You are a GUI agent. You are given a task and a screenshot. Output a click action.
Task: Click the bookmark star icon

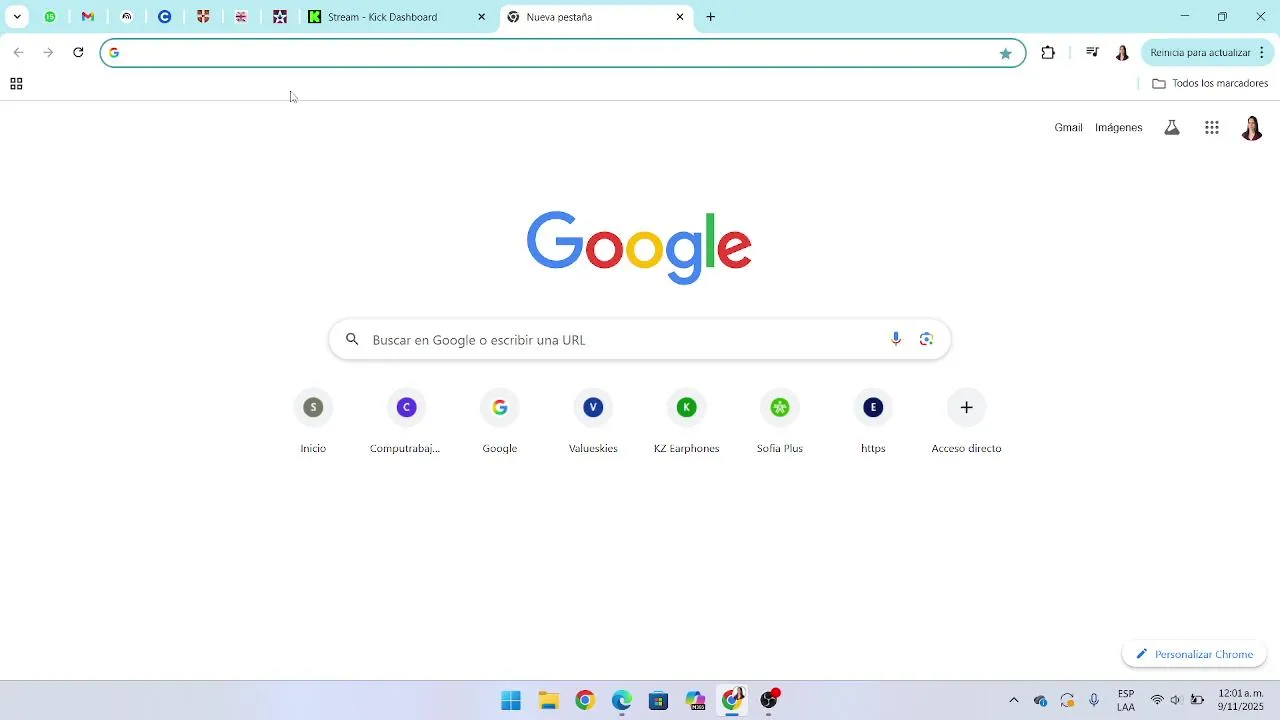click(x=1005, y=53)
